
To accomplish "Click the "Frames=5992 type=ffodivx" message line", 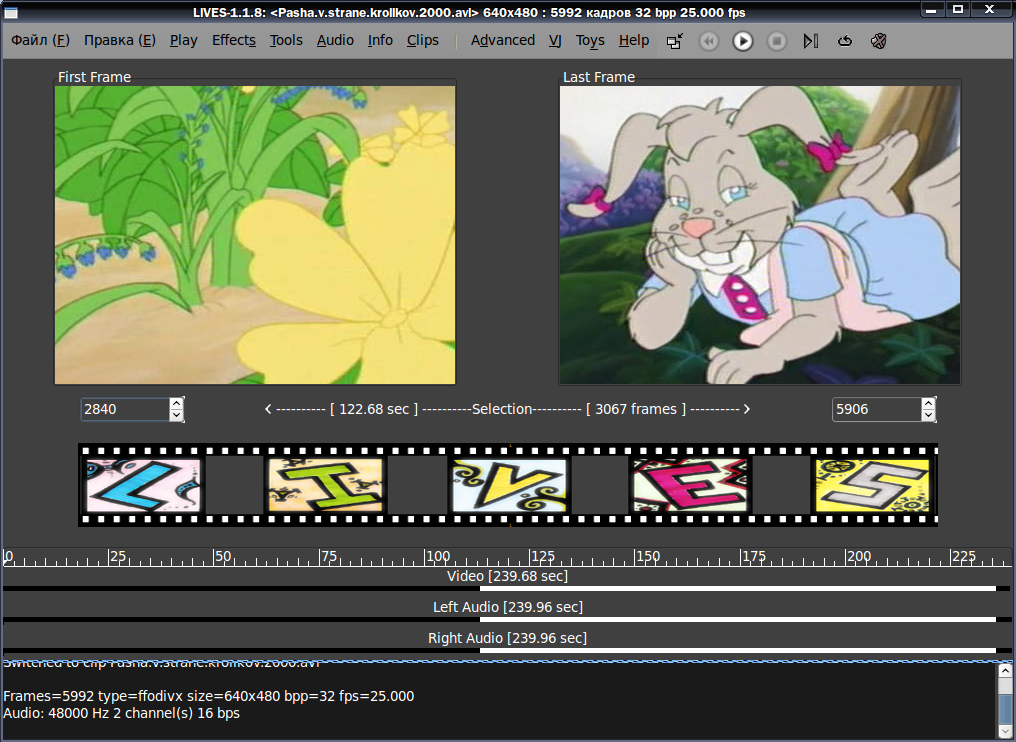I will pos(209,696).
